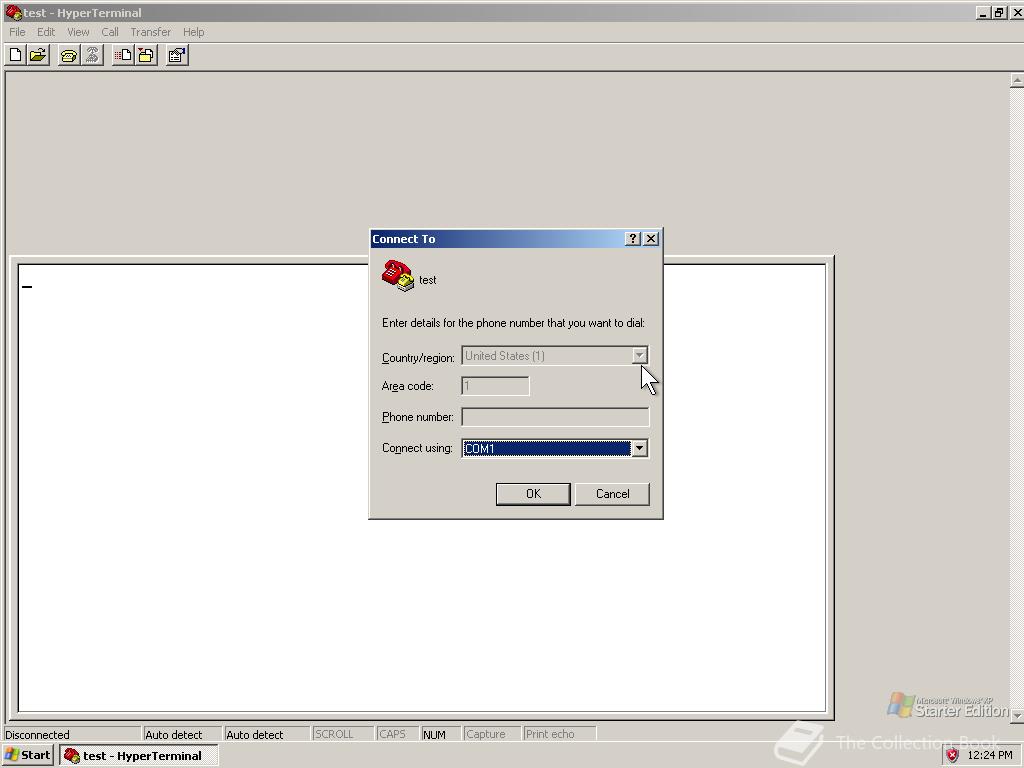The image size is (1024, 768).
Task: Restore down the HyperTerminal window
Action: tap(999, 12)
